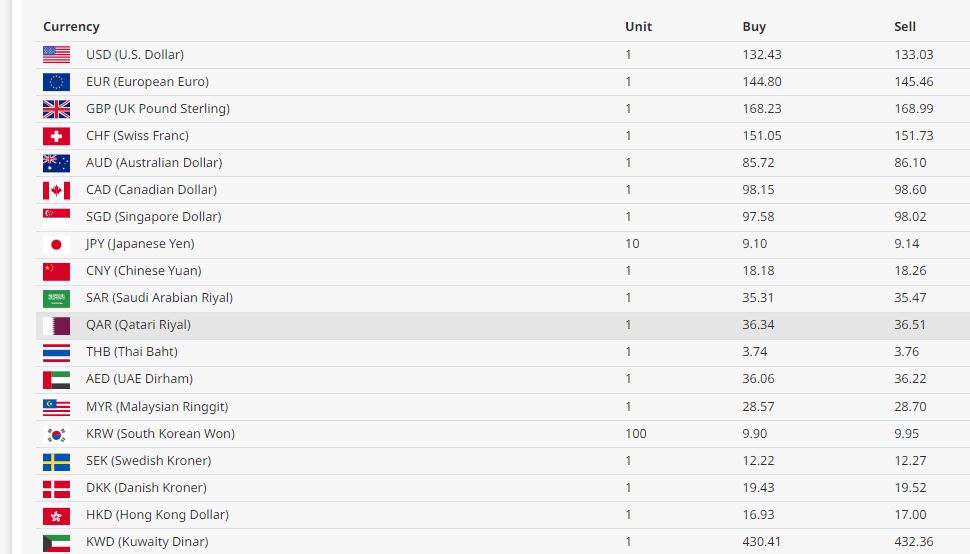Click the U.S. Dollar flag icon

point(56,55)
